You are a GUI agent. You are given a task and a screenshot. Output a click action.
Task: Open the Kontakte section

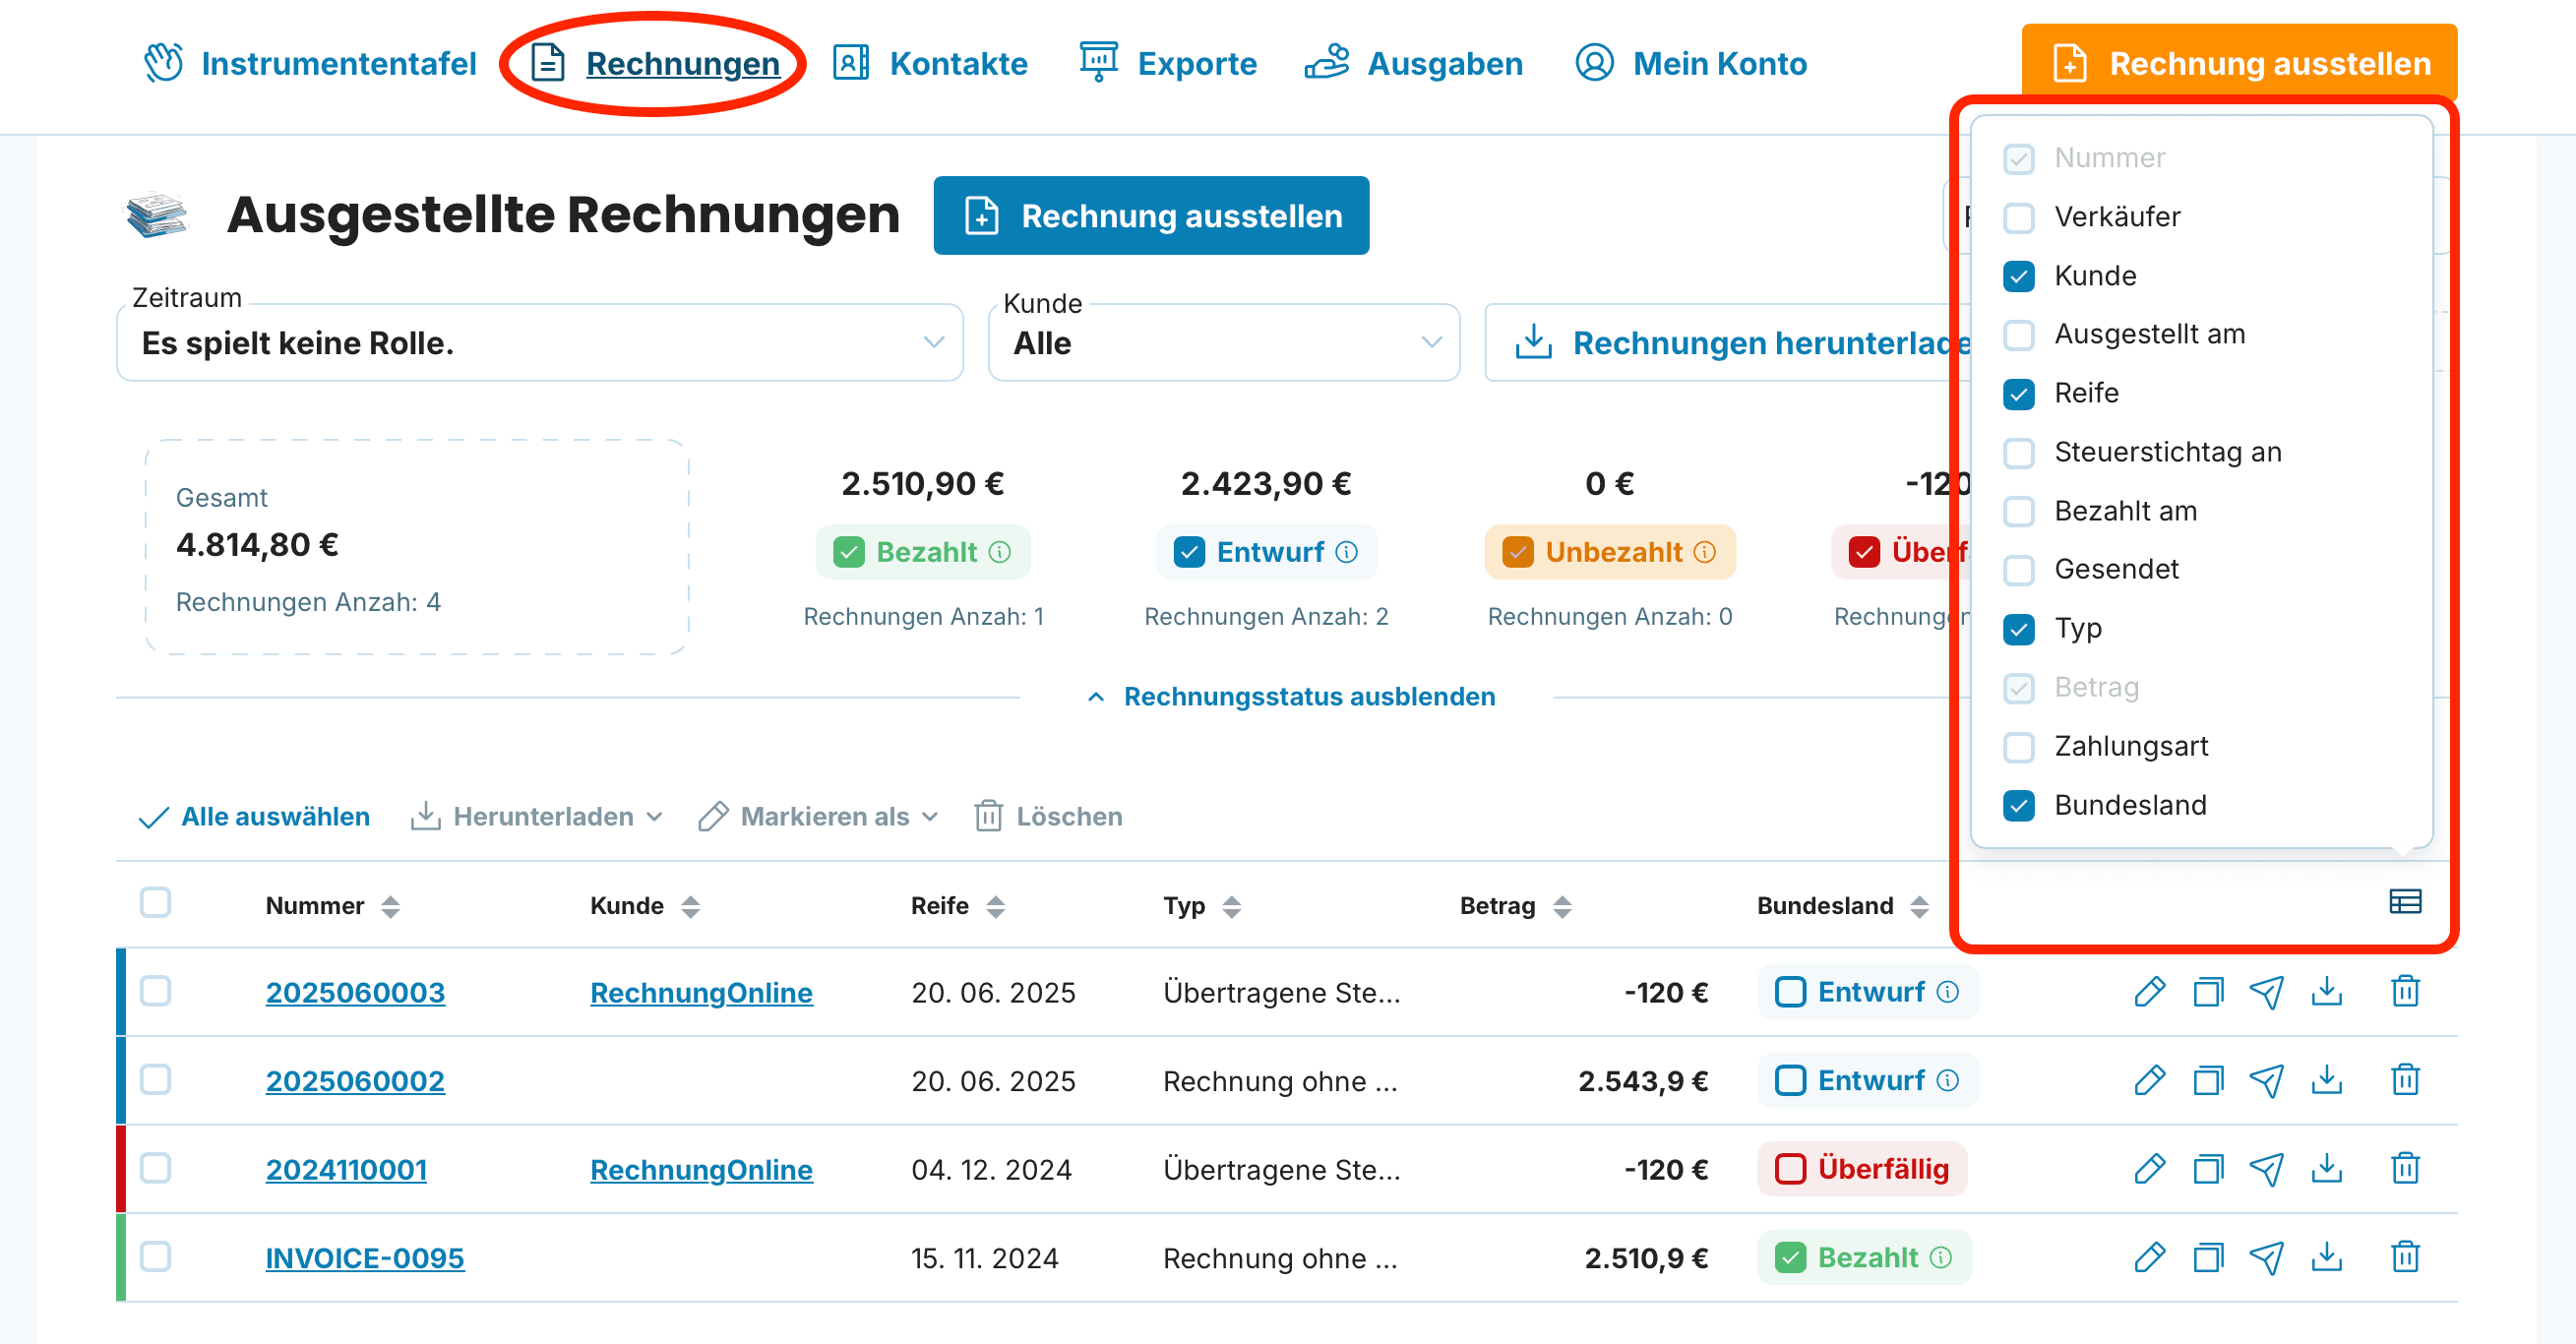[930, 64]
